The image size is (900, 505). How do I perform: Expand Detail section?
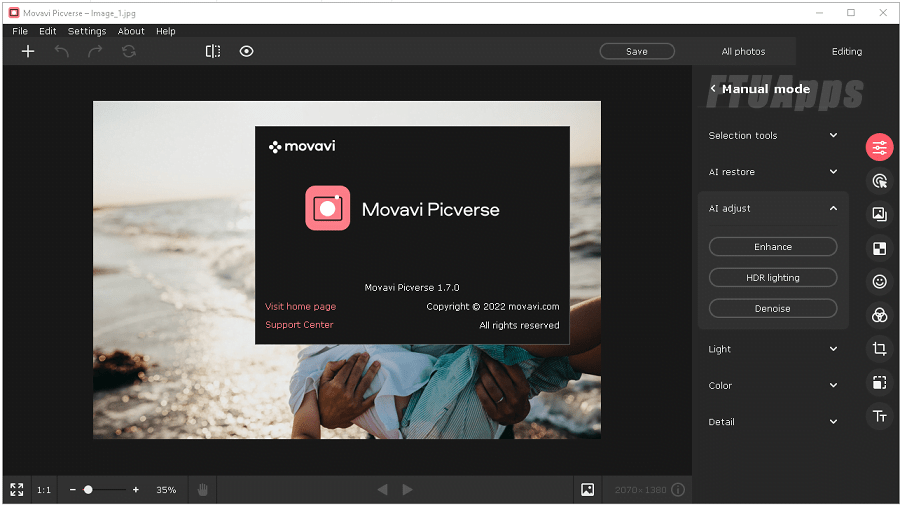point(773,422)
